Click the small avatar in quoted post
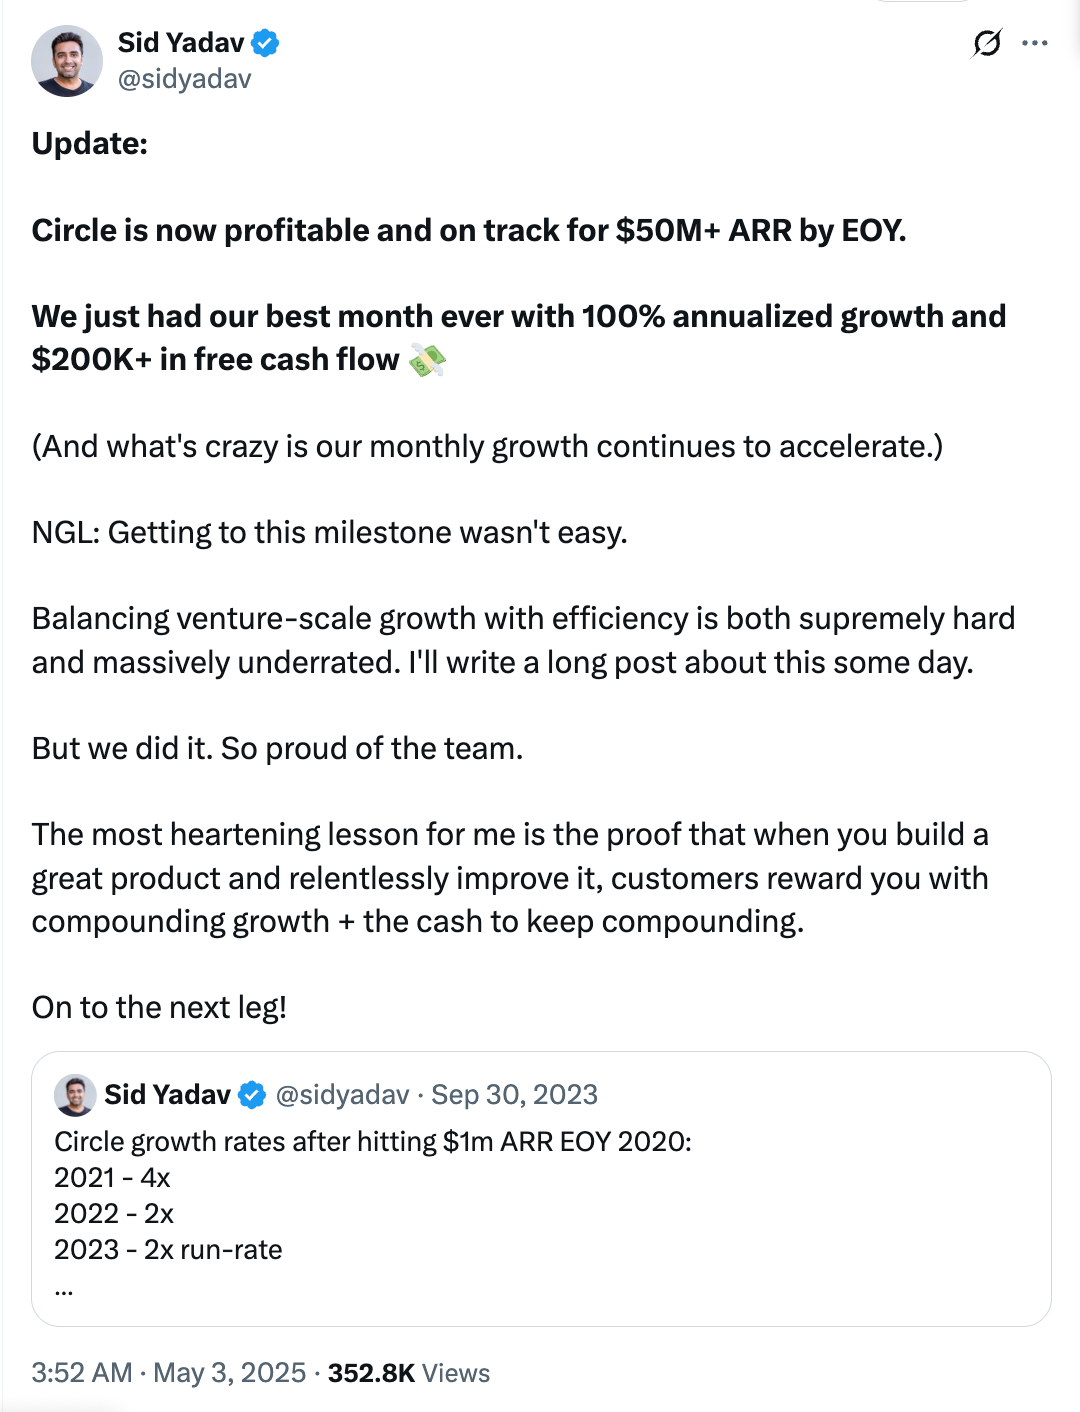1080x1412 pixels. [75, 1095]
